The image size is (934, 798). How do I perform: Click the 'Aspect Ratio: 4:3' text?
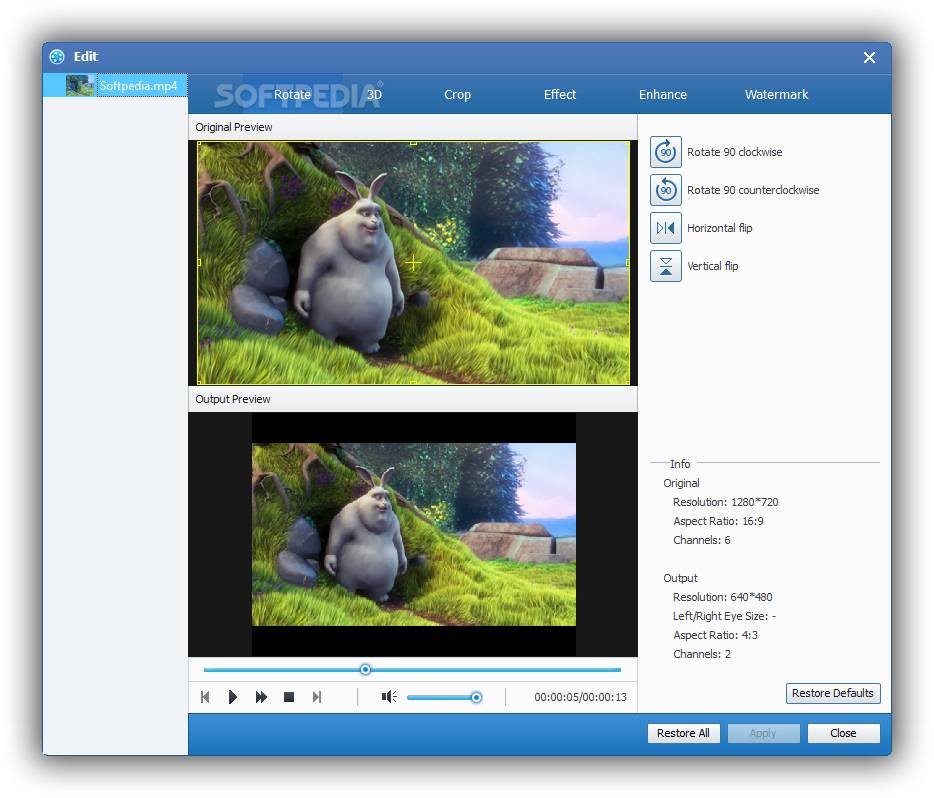[x=715, y=635]
